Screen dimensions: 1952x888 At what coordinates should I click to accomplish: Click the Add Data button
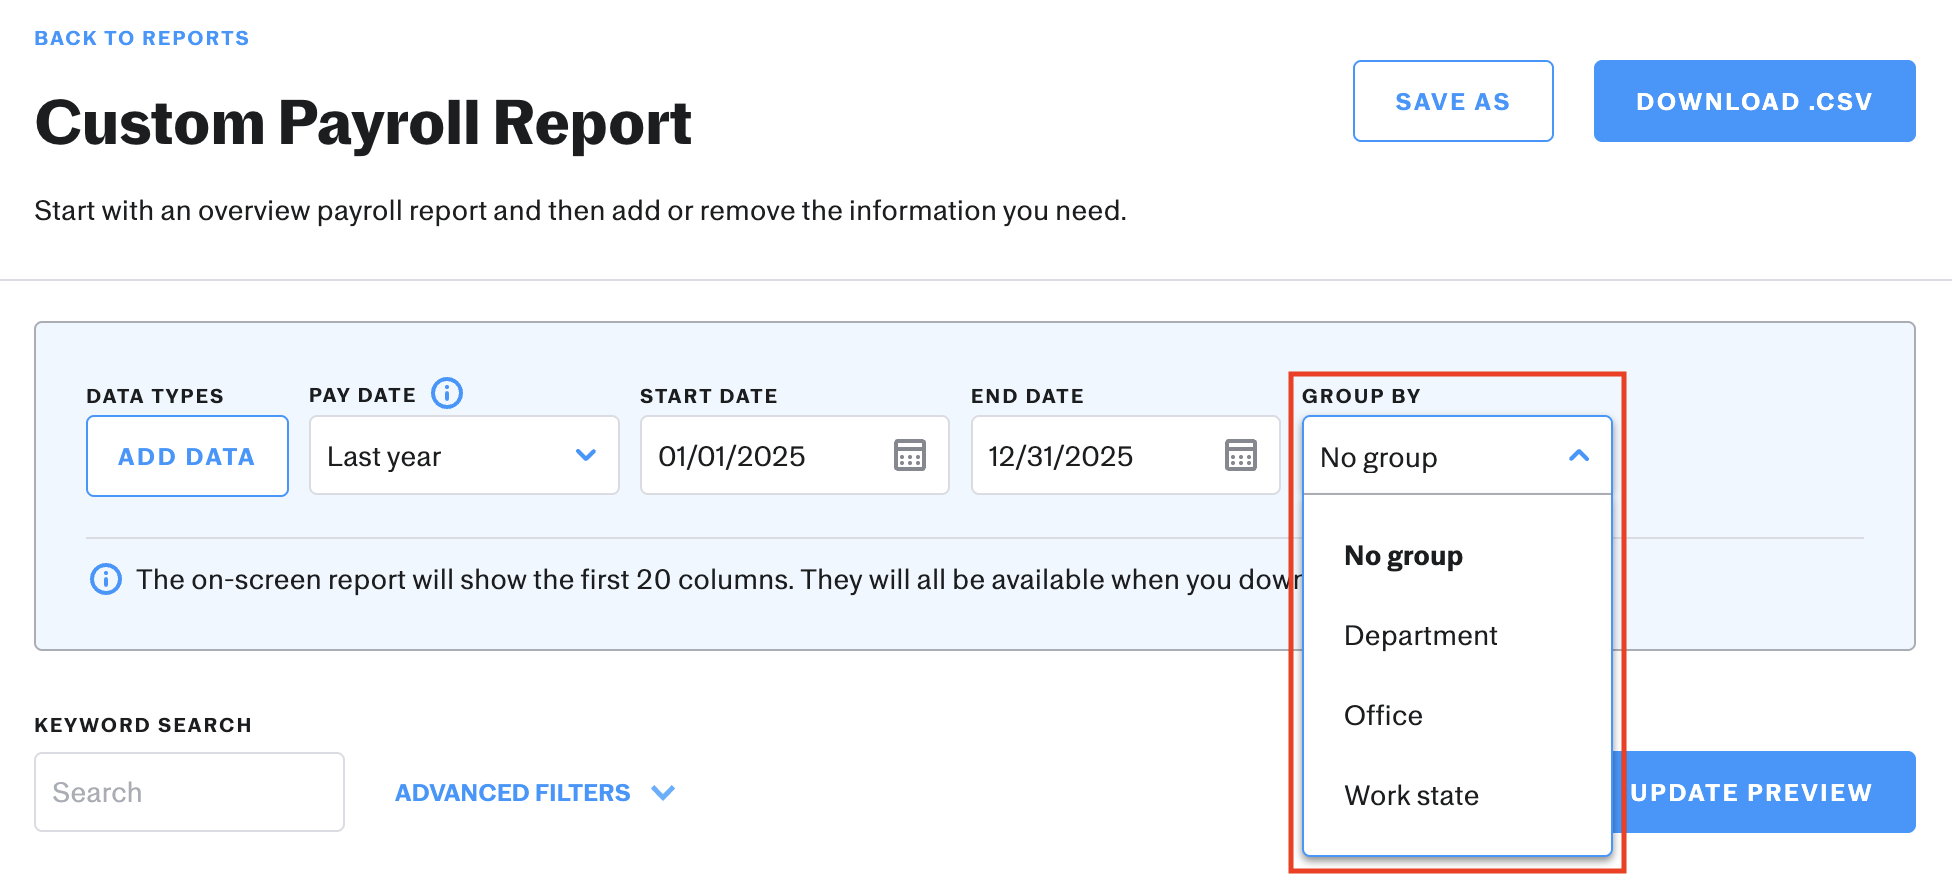[187, 456]
